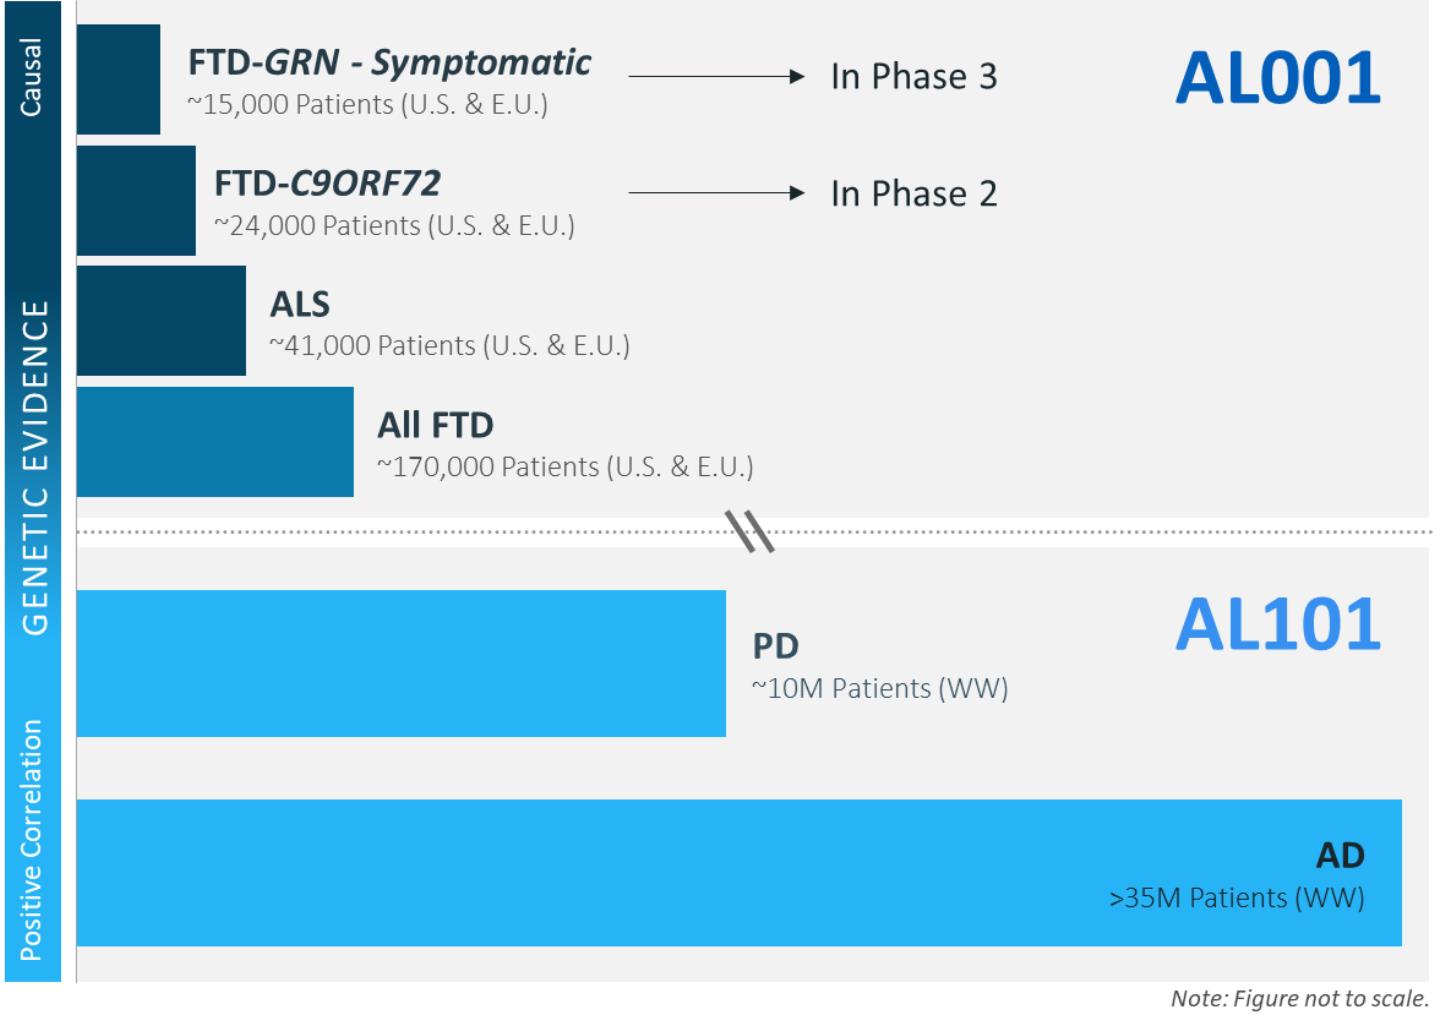Image resolution: width=1450 pixels, height=1032 pixels.
Task: Click the vertical GENETIC EVIDENCE label
Action: pos(35,467)
